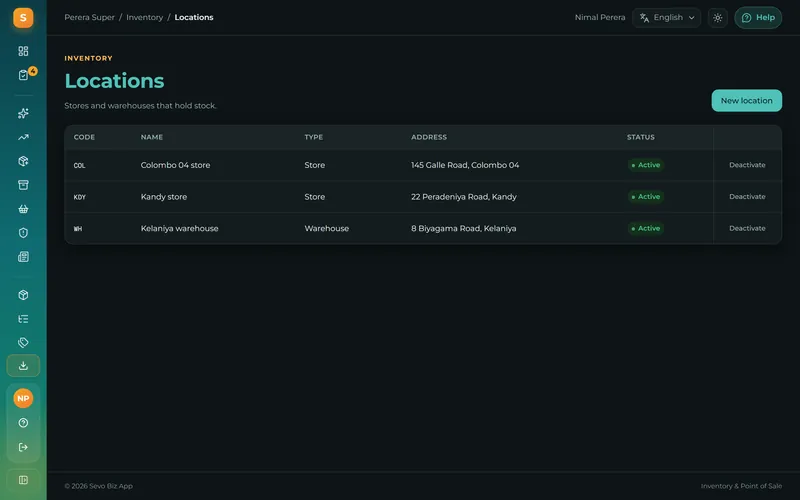Select the KDY code cell
800x500 pixels.
80,197
